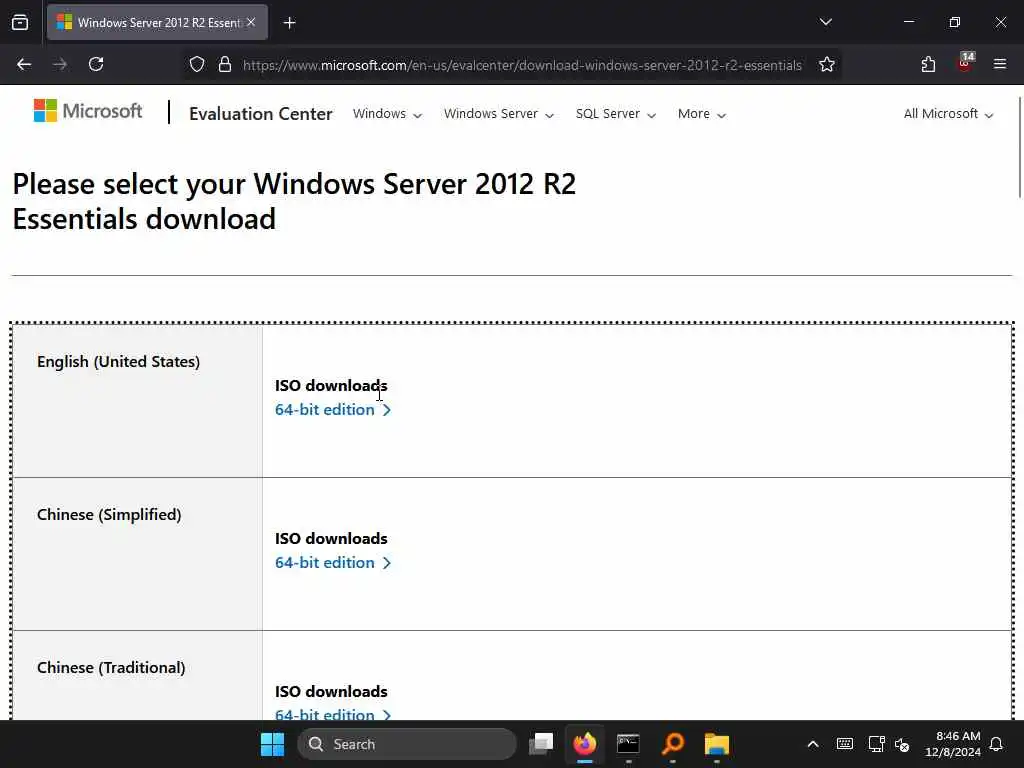Open the Extensions puzzle icon
This screenshot has height=768, width=1024.
click(928, 64)
